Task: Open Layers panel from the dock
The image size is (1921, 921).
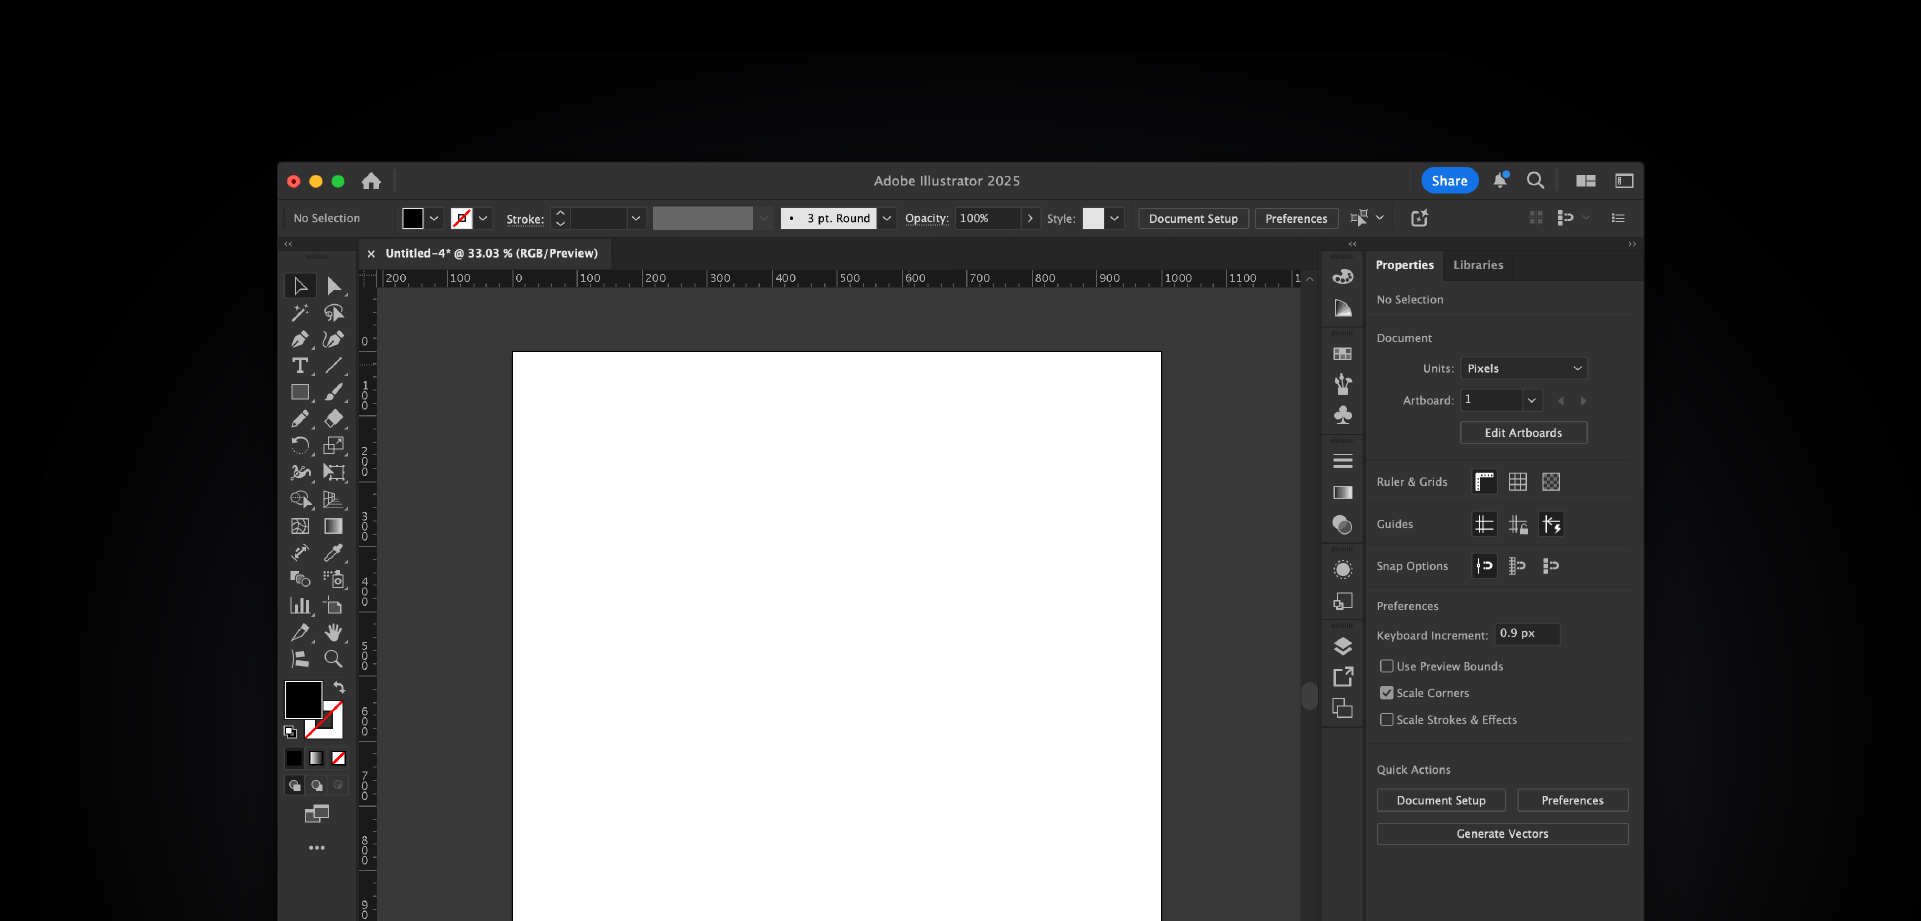Action: [1343, 646]
